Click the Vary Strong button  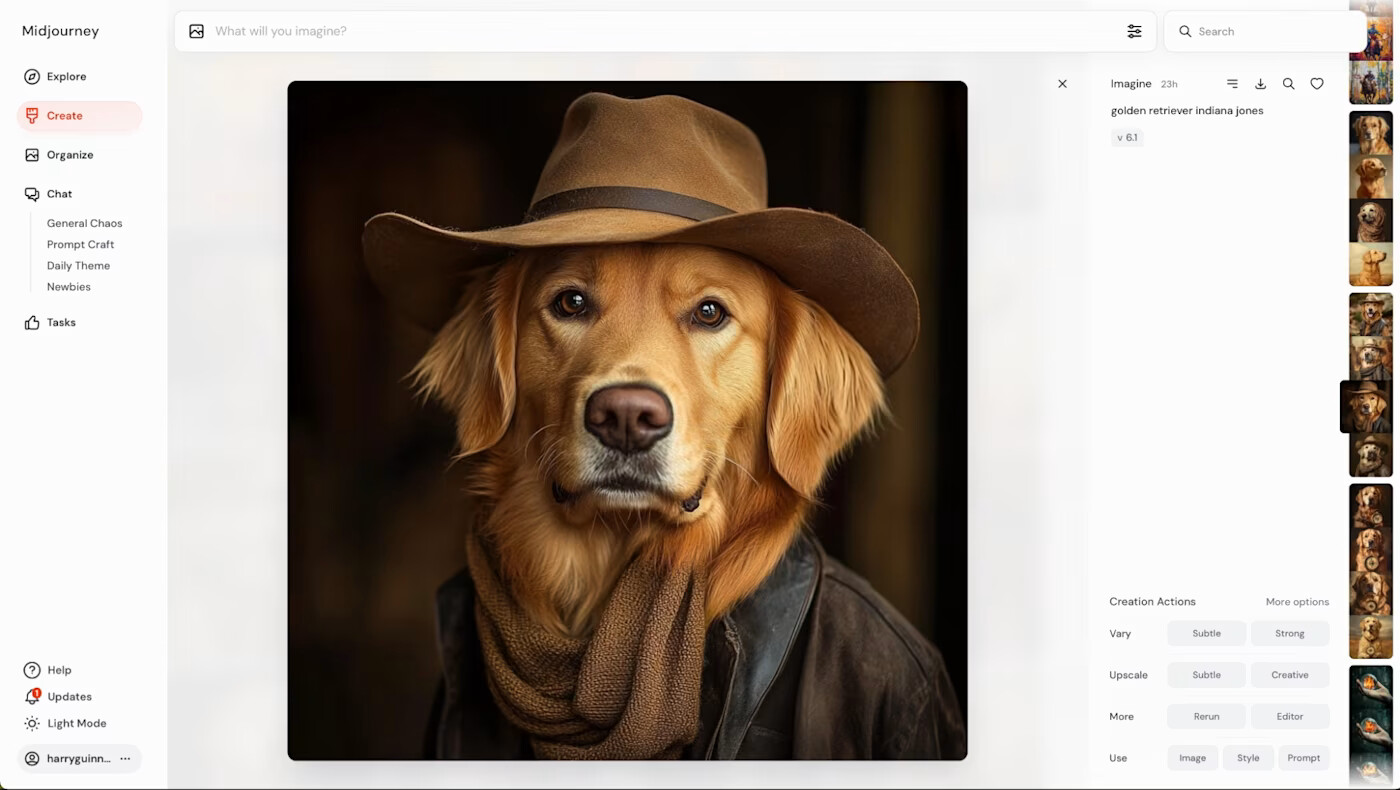(1289, 633)
